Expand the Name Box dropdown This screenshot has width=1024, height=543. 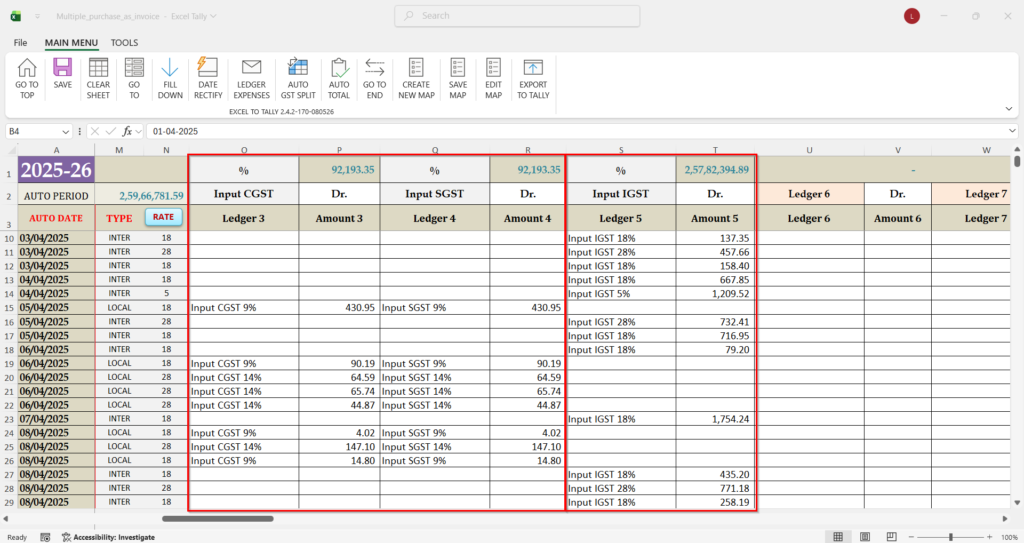pyautogui.click(x=65, y=131)
